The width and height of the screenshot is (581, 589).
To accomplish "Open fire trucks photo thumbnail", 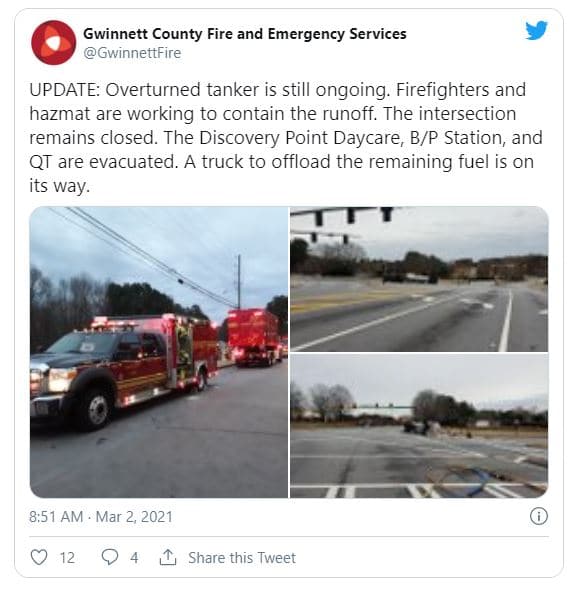I will [x=159, y=352].
